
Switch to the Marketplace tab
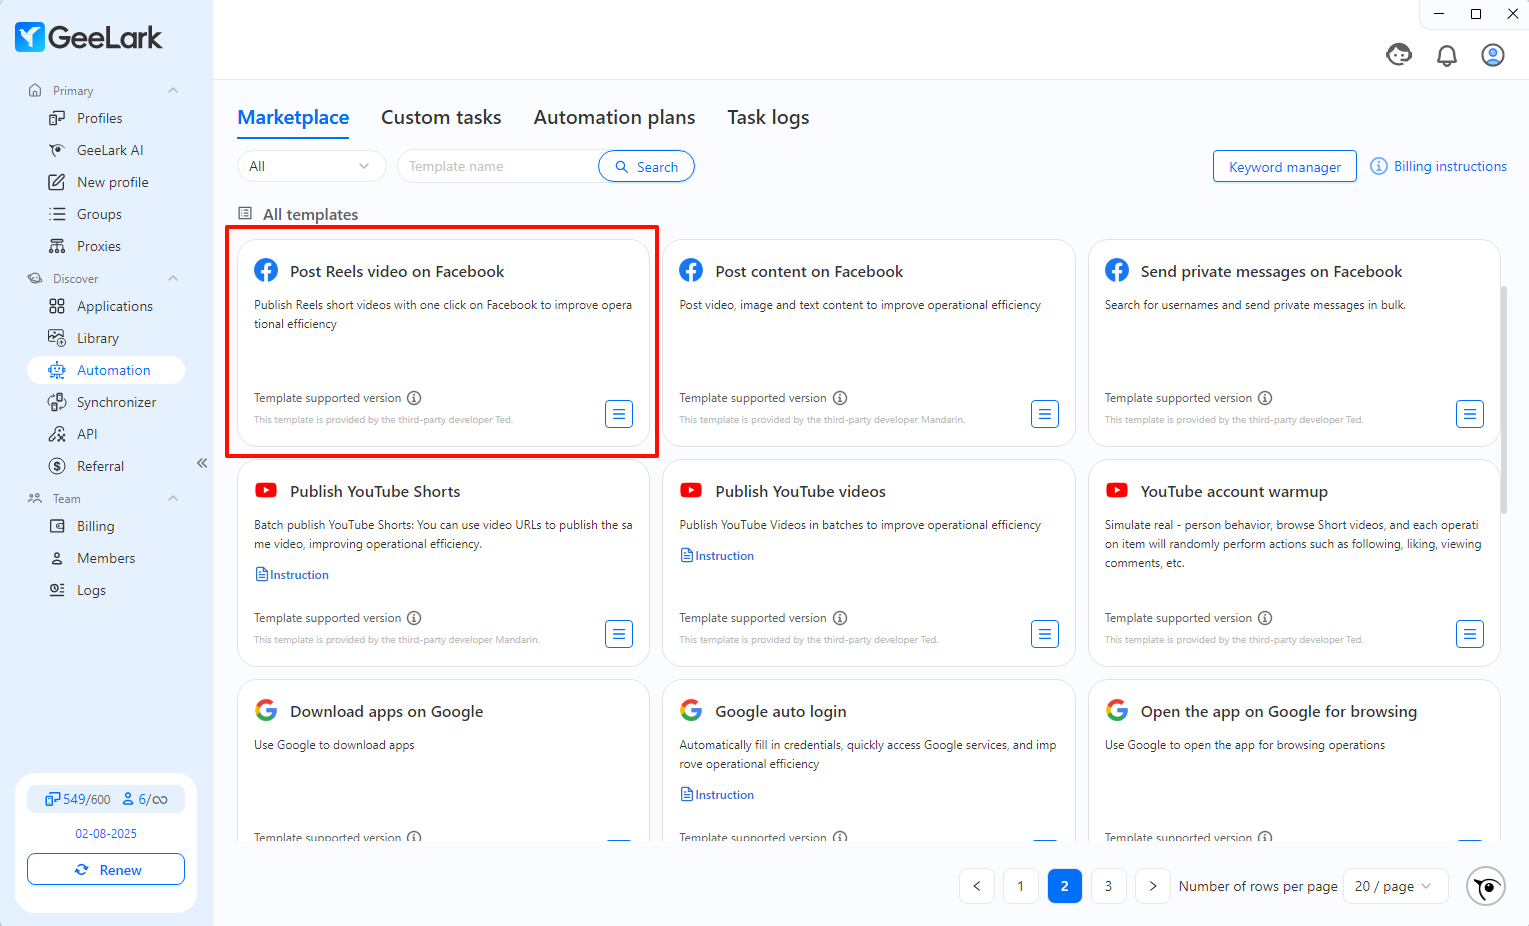[x=293, y=117]
